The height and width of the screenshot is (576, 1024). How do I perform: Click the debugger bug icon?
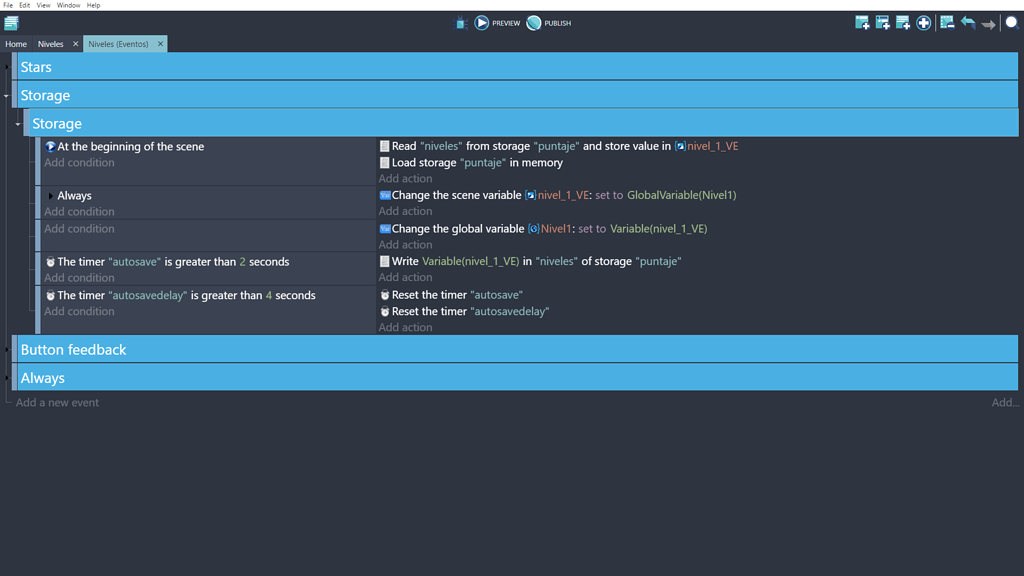[x=460, y=22]
